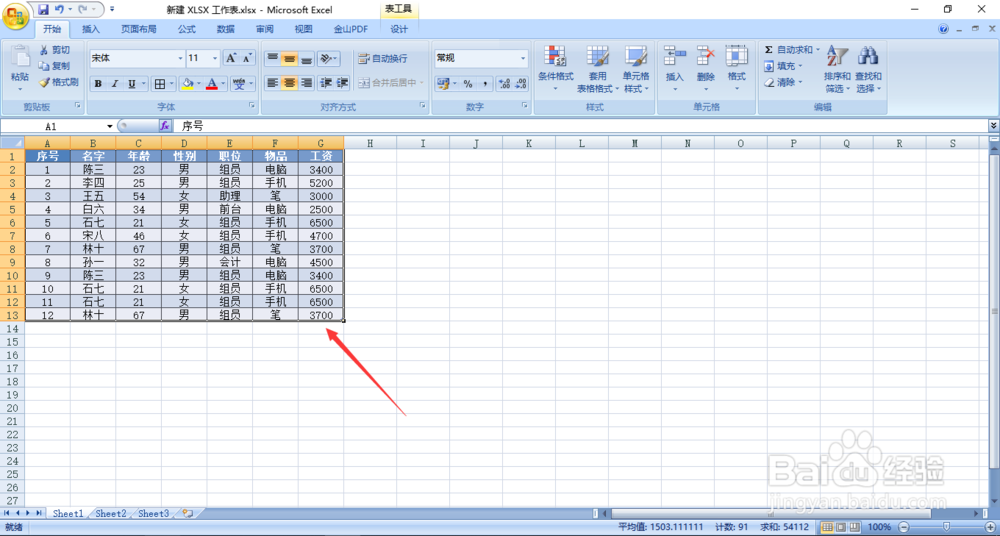Screen dimensions: 1000x536
Task: Open Cell Styles (单元格样式)
Action: click(636, 69)
